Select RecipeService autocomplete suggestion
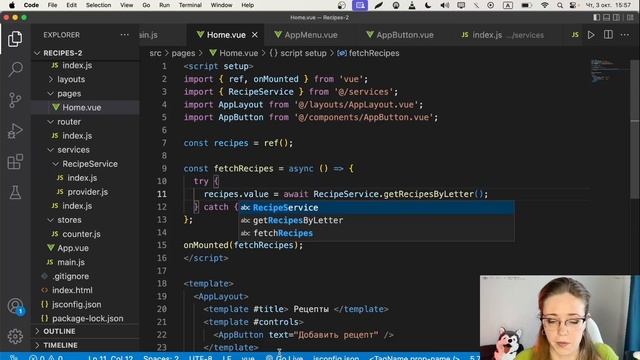This screenshot has height=360, width=640. point(376,208)
